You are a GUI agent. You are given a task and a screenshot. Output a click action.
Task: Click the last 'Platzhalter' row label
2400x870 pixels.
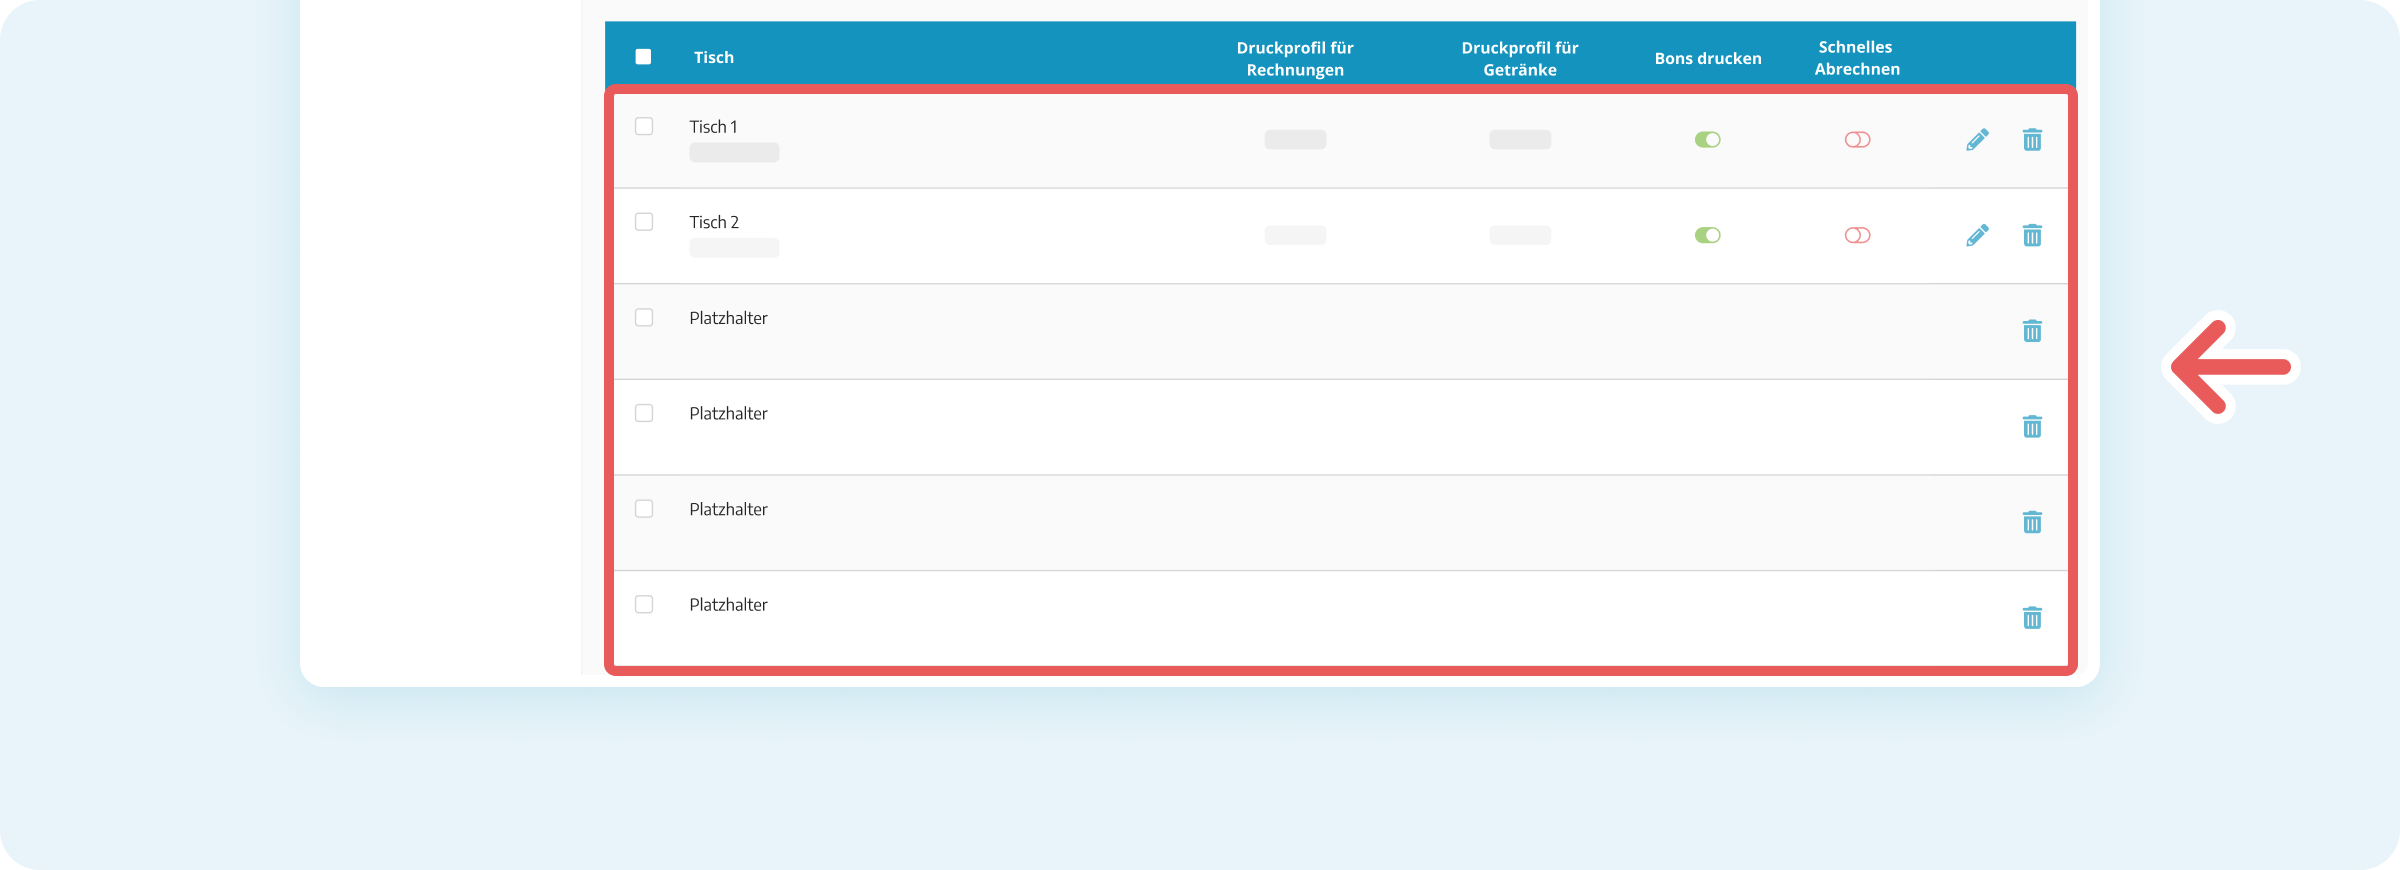pos(728,605)
